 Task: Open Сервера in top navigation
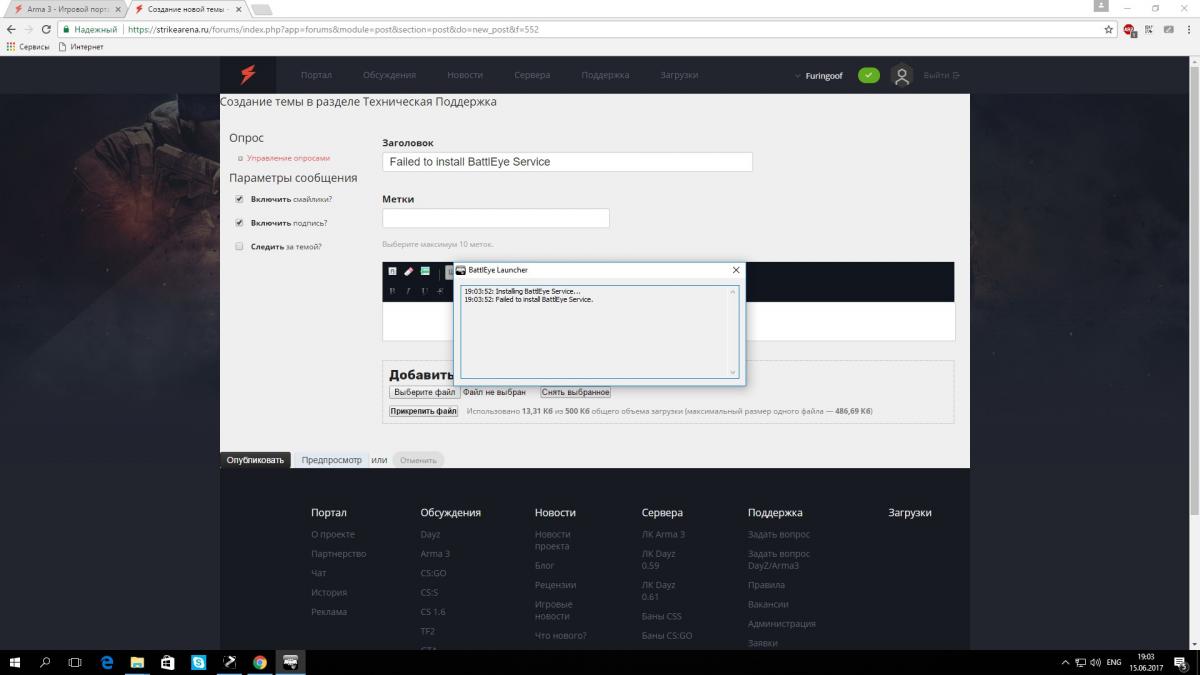click(532, 75)
